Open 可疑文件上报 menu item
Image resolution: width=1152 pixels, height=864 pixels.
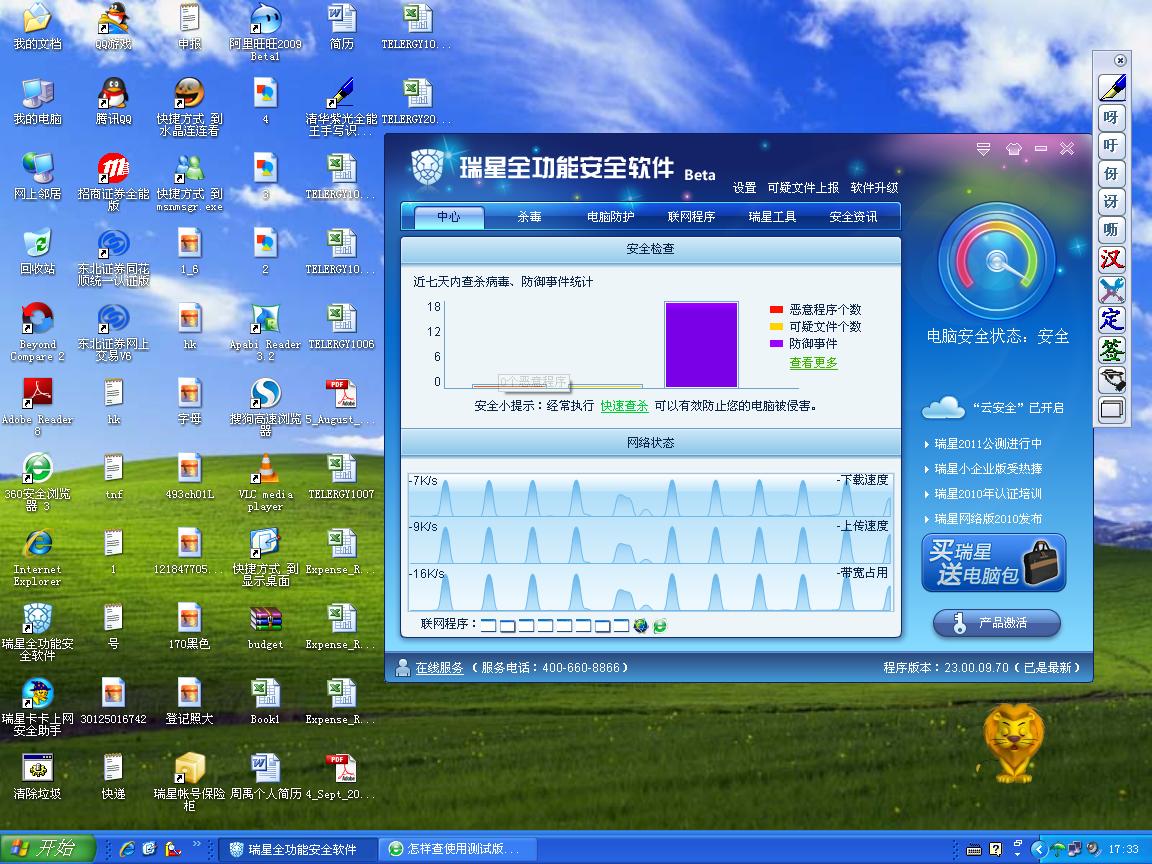803,188
